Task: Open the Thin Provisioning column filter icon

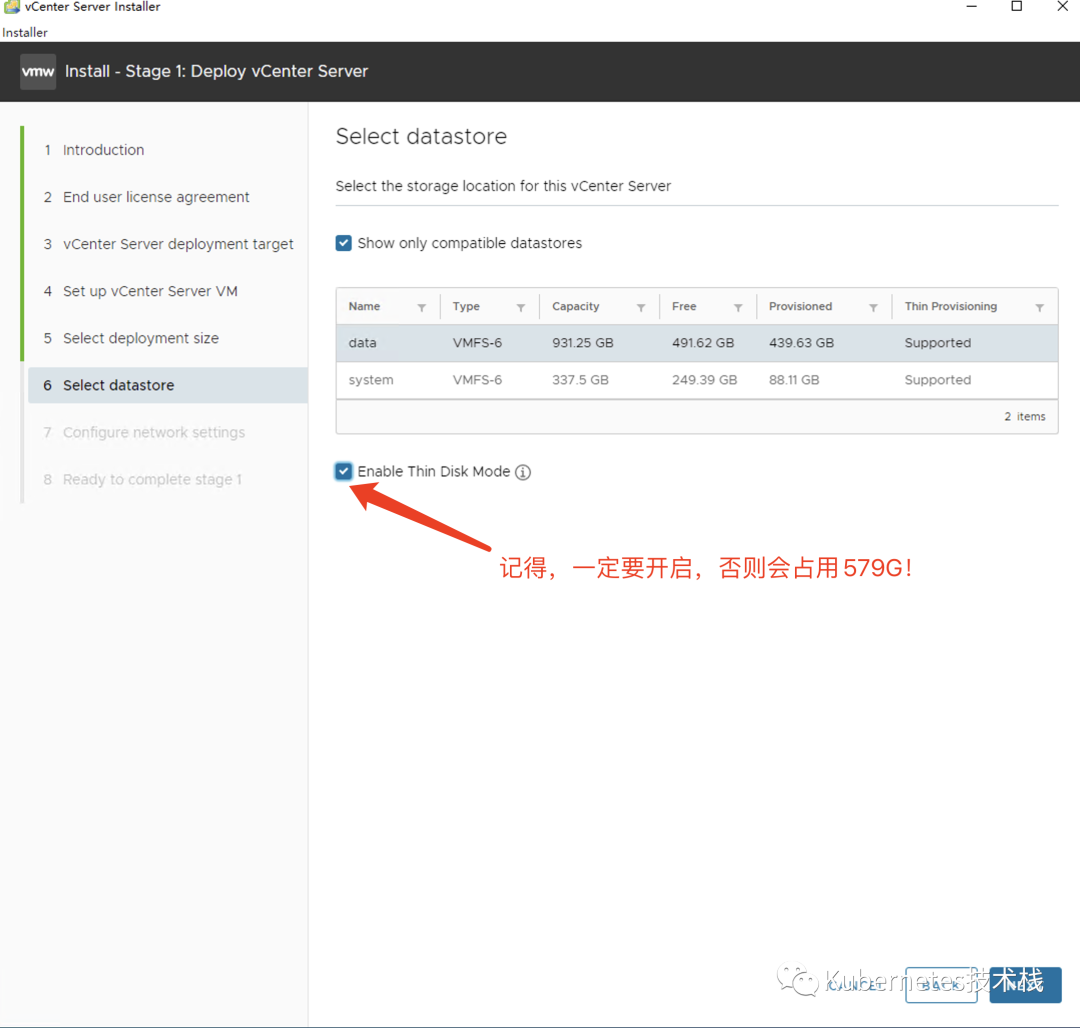Action: point(1039,308)
